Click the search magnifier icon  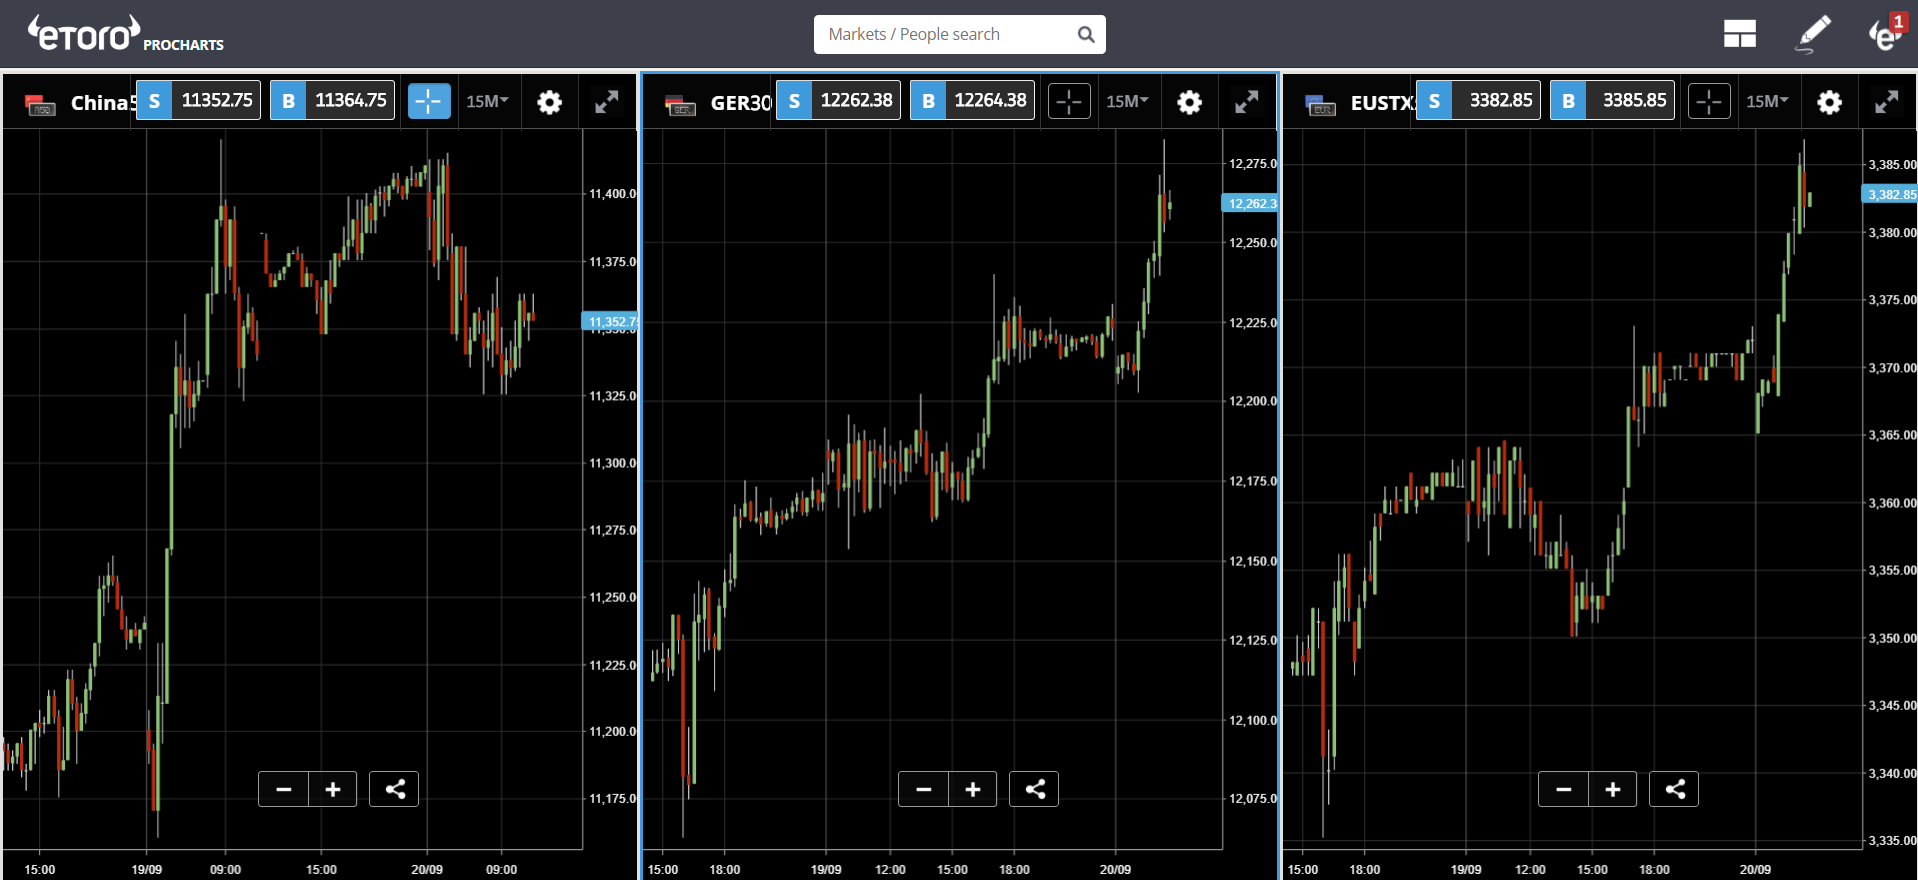1086,34
